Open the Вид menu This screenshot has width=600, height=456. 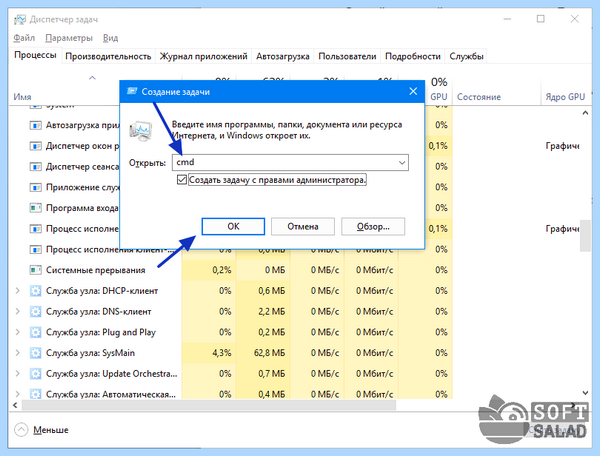110,38
